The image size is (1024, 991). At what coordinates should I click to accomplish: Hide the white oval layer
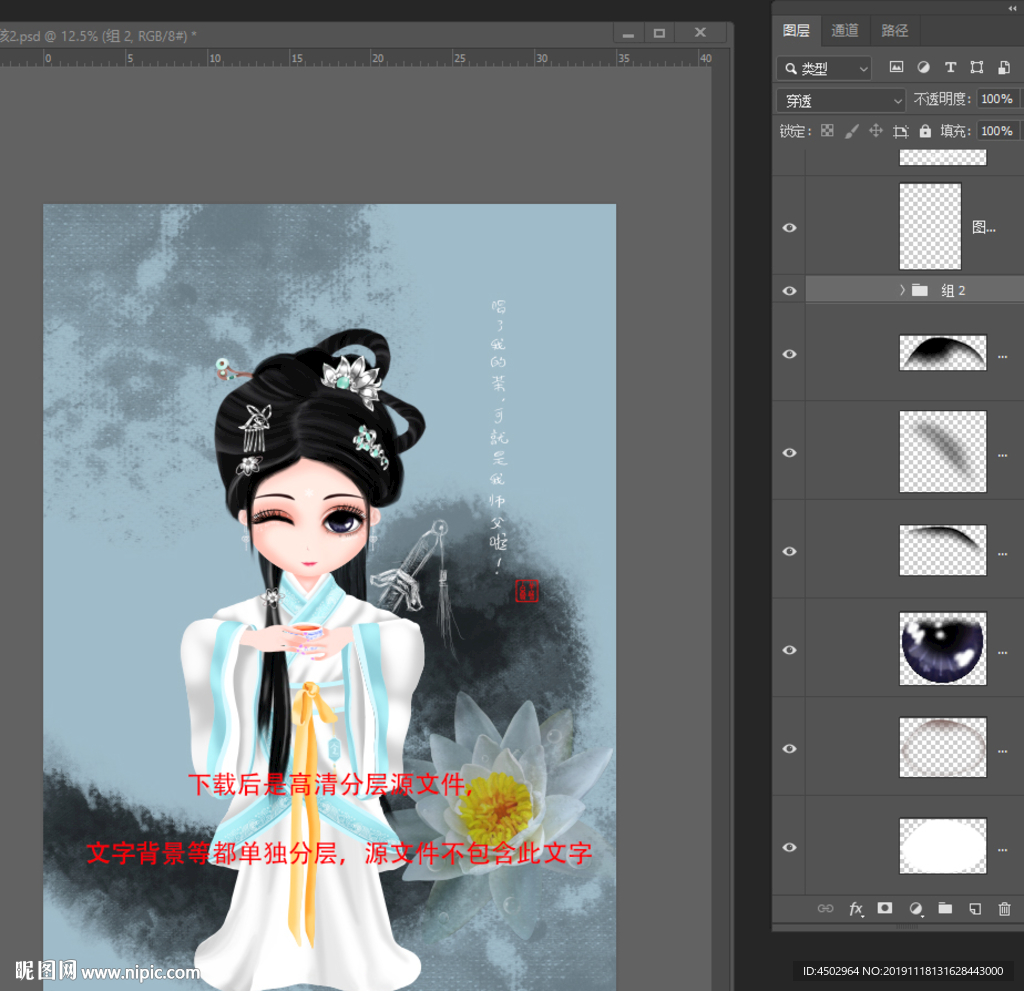pos(790,847)
